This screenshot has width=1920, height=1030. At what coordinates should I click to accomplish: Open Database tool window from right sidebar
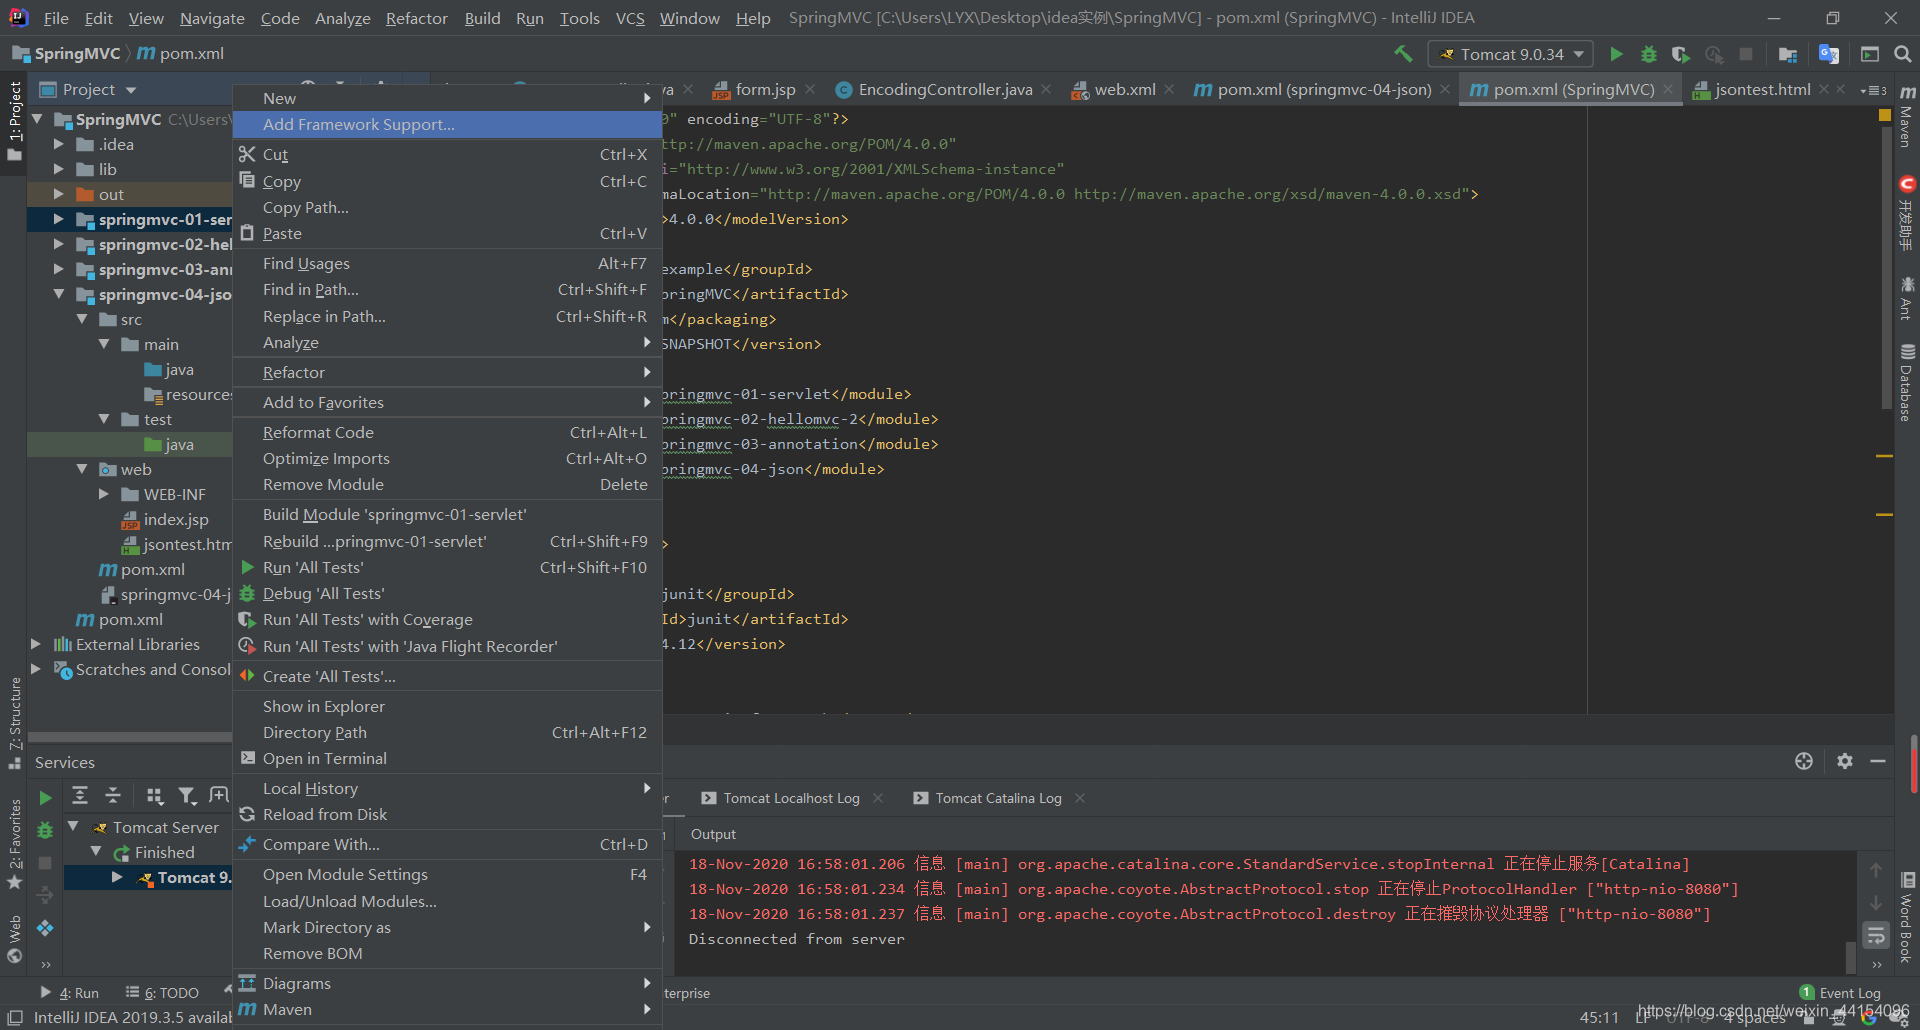(x=1907, y=383)
